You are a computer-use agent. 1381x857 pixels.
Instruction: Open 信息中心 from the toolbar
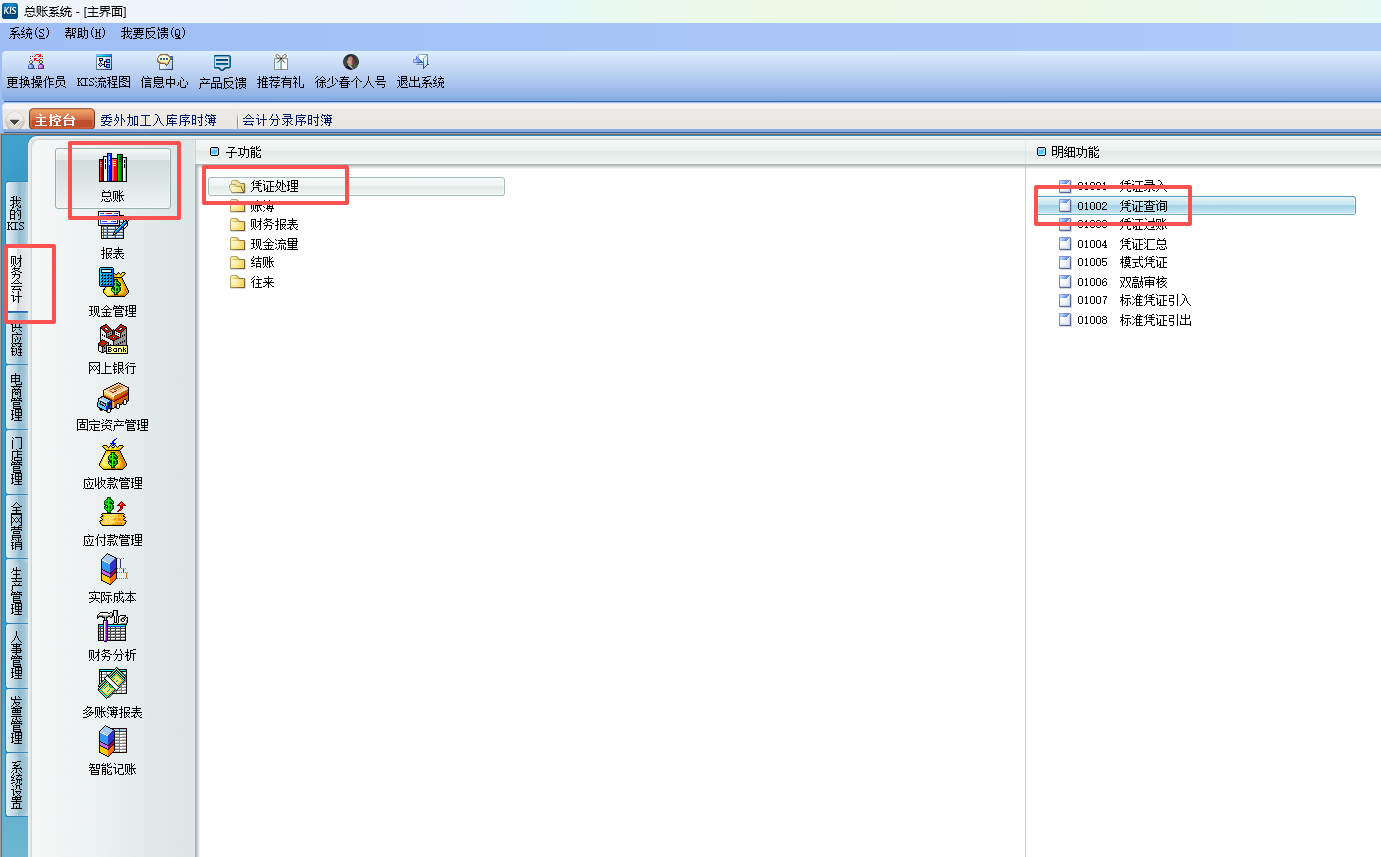[164, 63]
